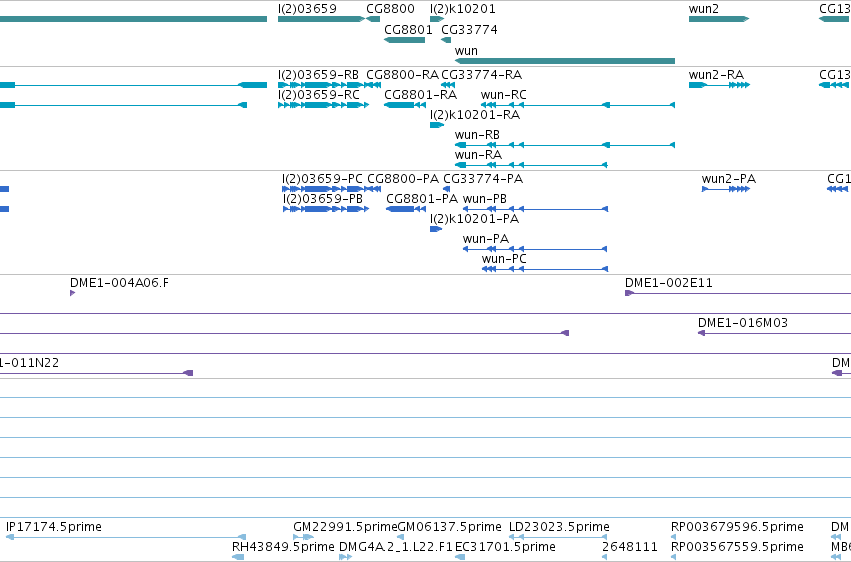Select the long wun gene bar

[564, 61]
